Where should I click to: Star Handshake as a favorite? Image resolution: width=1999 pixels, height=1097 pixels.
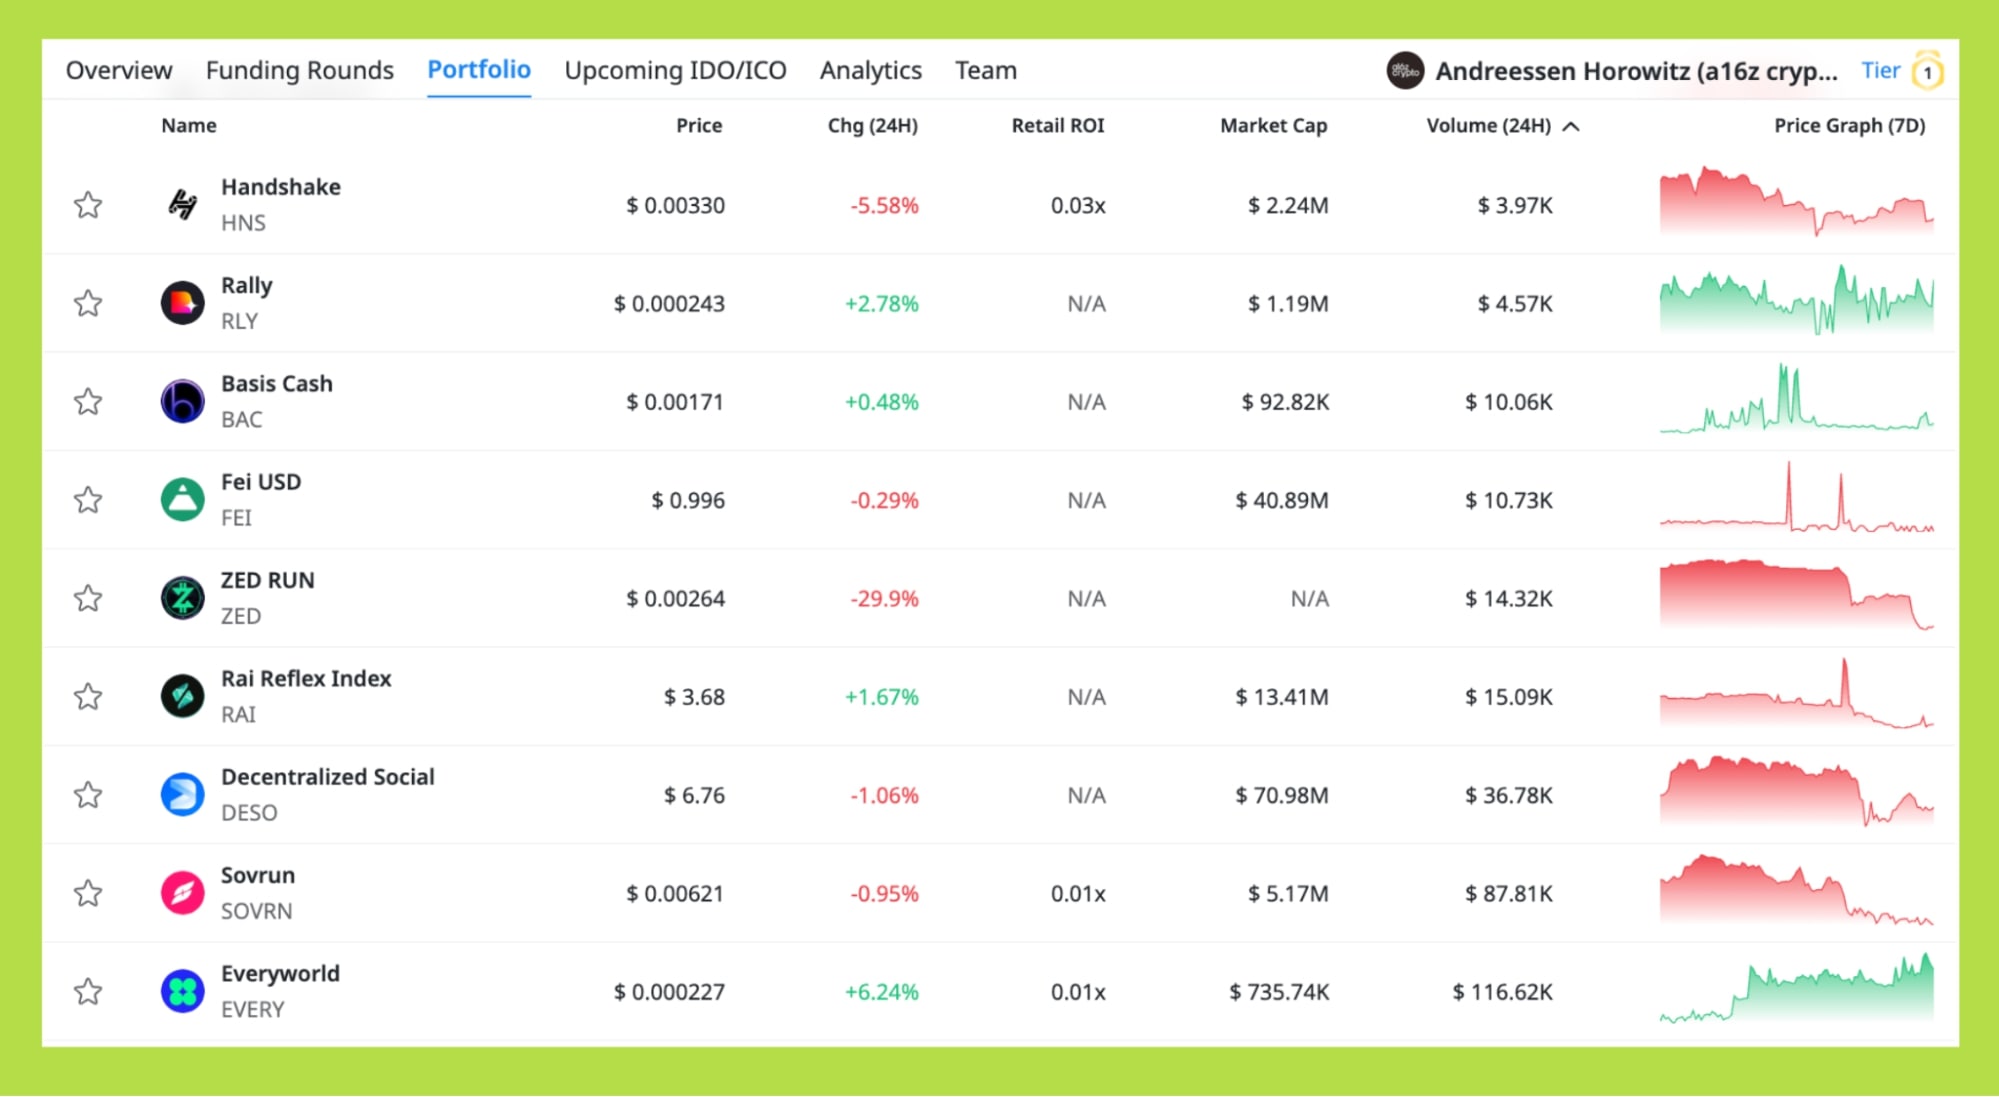(x=88, y=205)
